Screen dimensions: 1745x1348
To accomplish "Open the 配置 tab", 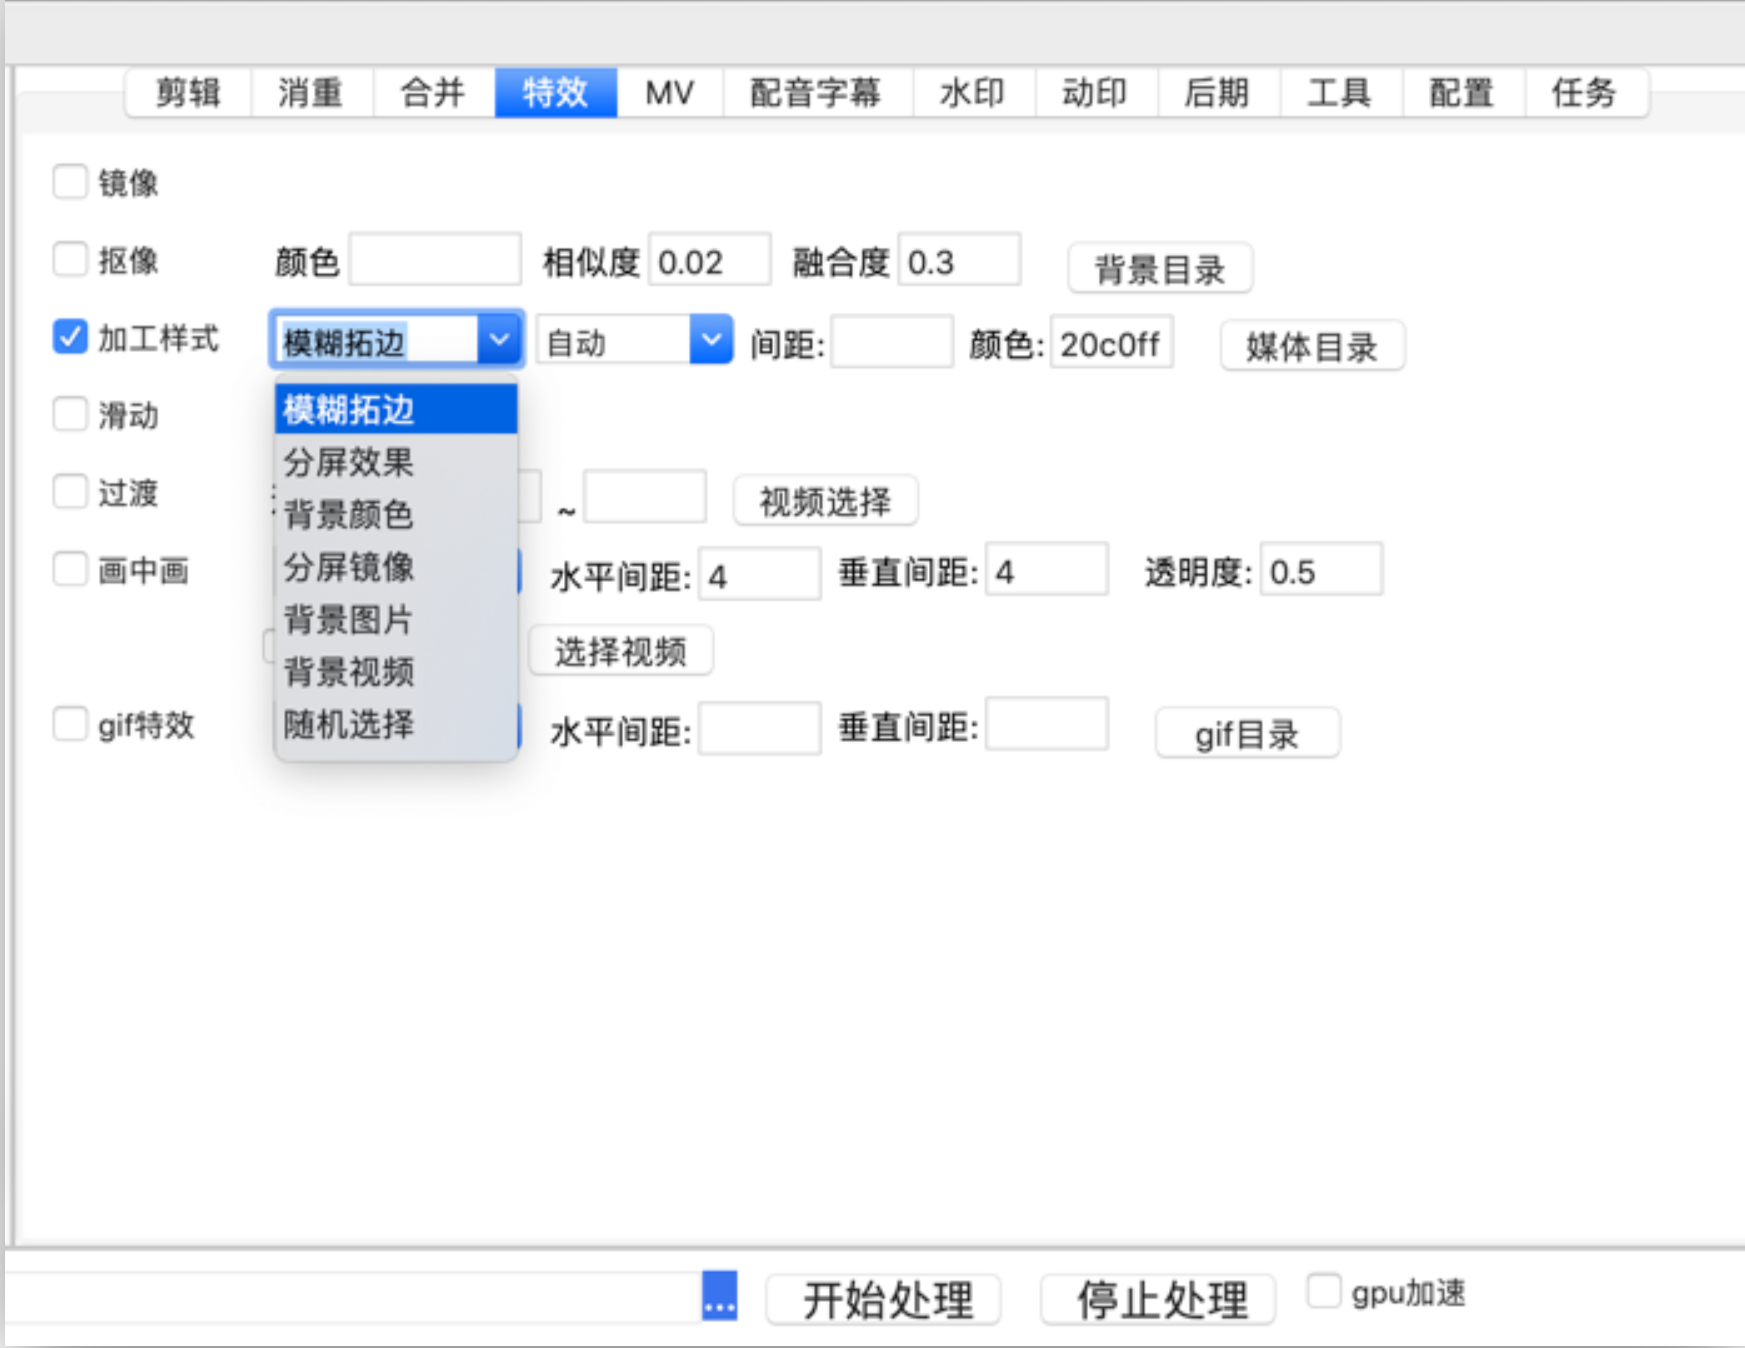I will click(x=1462, y=93).
